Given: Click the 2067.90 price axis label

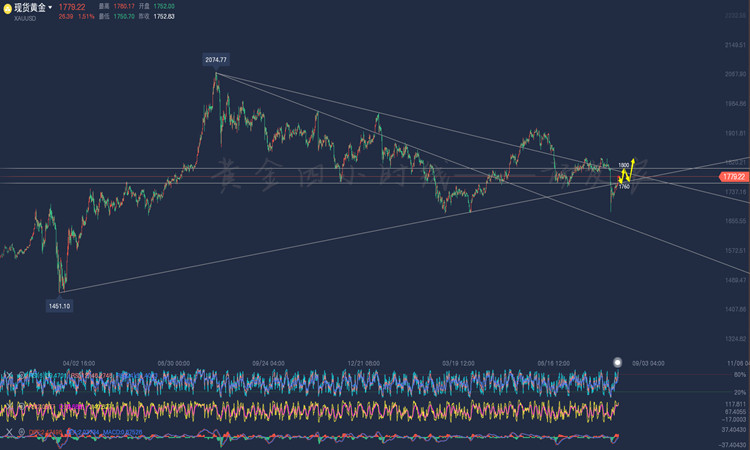Looking at the screenshot, I should tap(735, 74).
